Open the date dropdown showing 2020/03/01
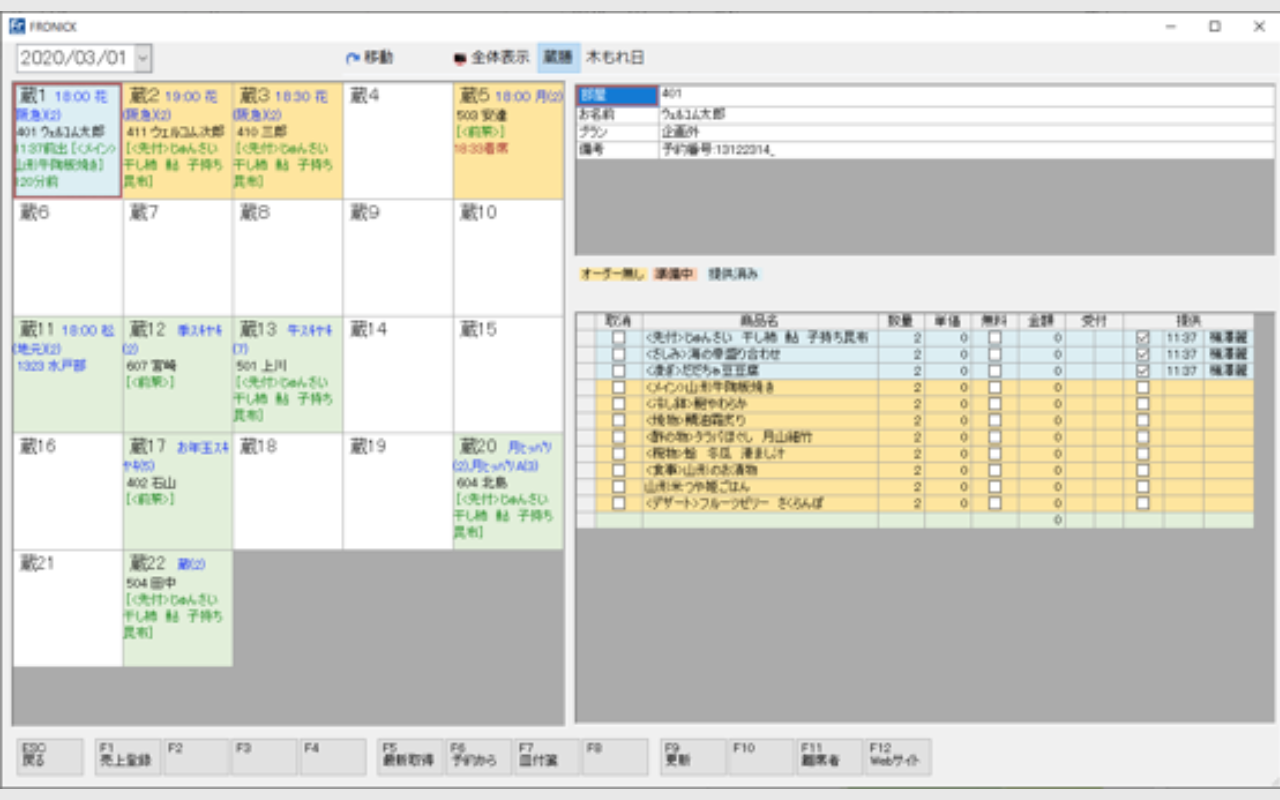 point(142,58)
